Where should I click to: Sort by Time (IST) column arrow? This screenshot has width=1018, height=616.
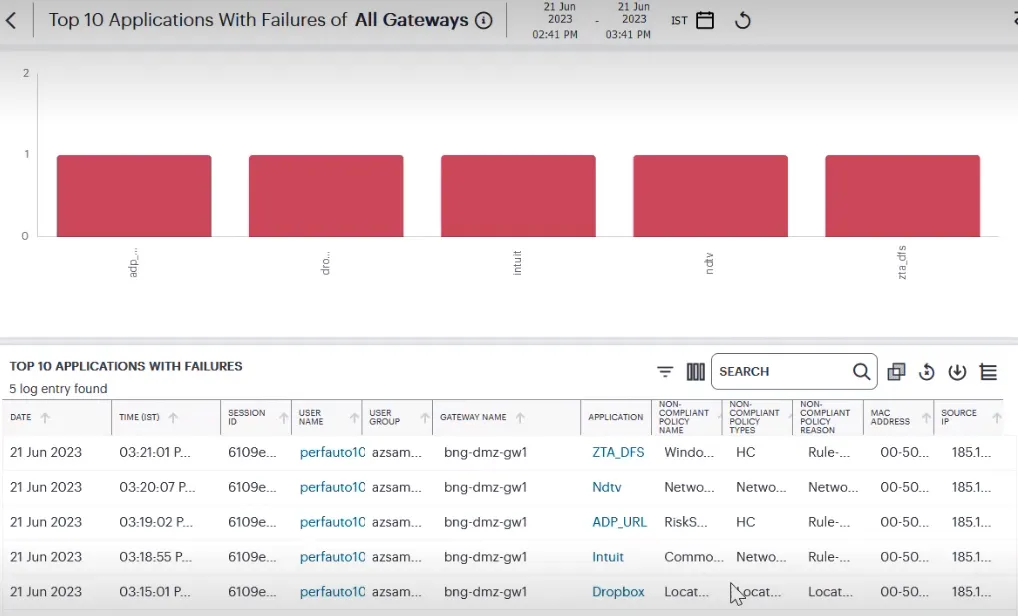tap(173, 417)
